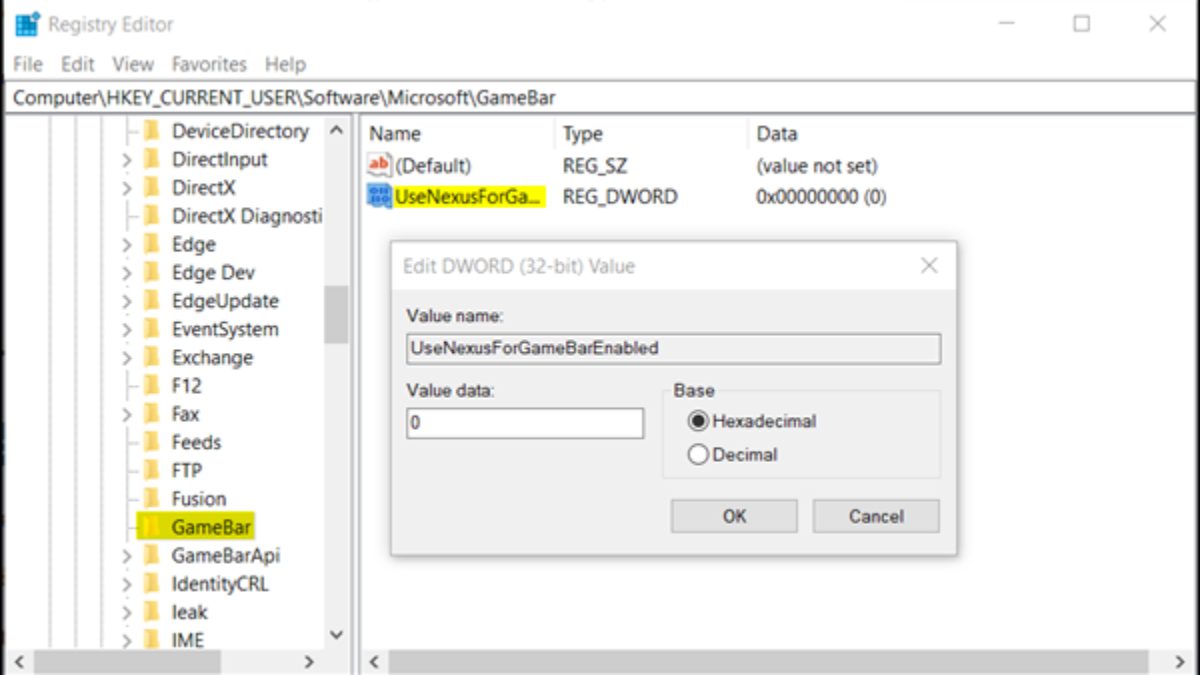Expand the EventSystem key

coord(127,330)
